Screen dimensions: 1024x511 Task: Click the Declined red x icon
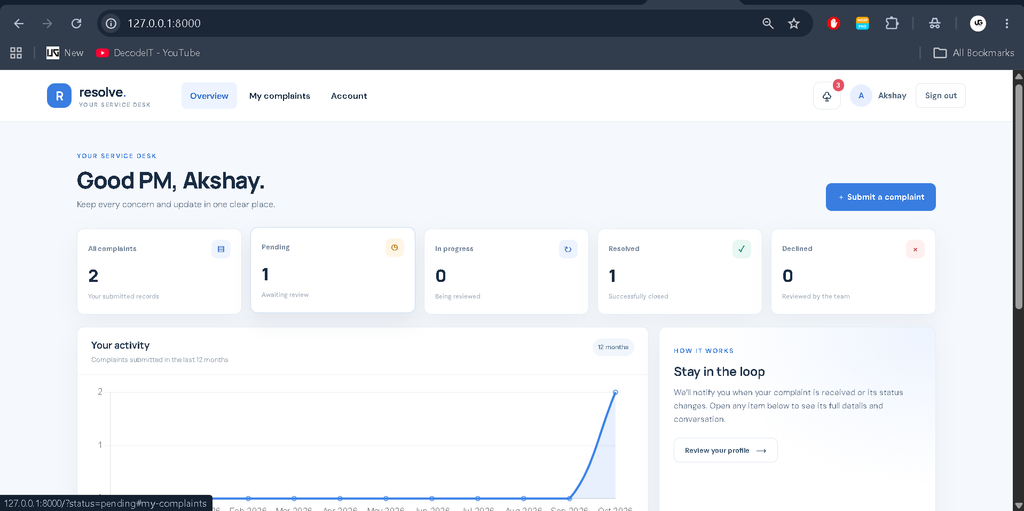pos(915,249)
